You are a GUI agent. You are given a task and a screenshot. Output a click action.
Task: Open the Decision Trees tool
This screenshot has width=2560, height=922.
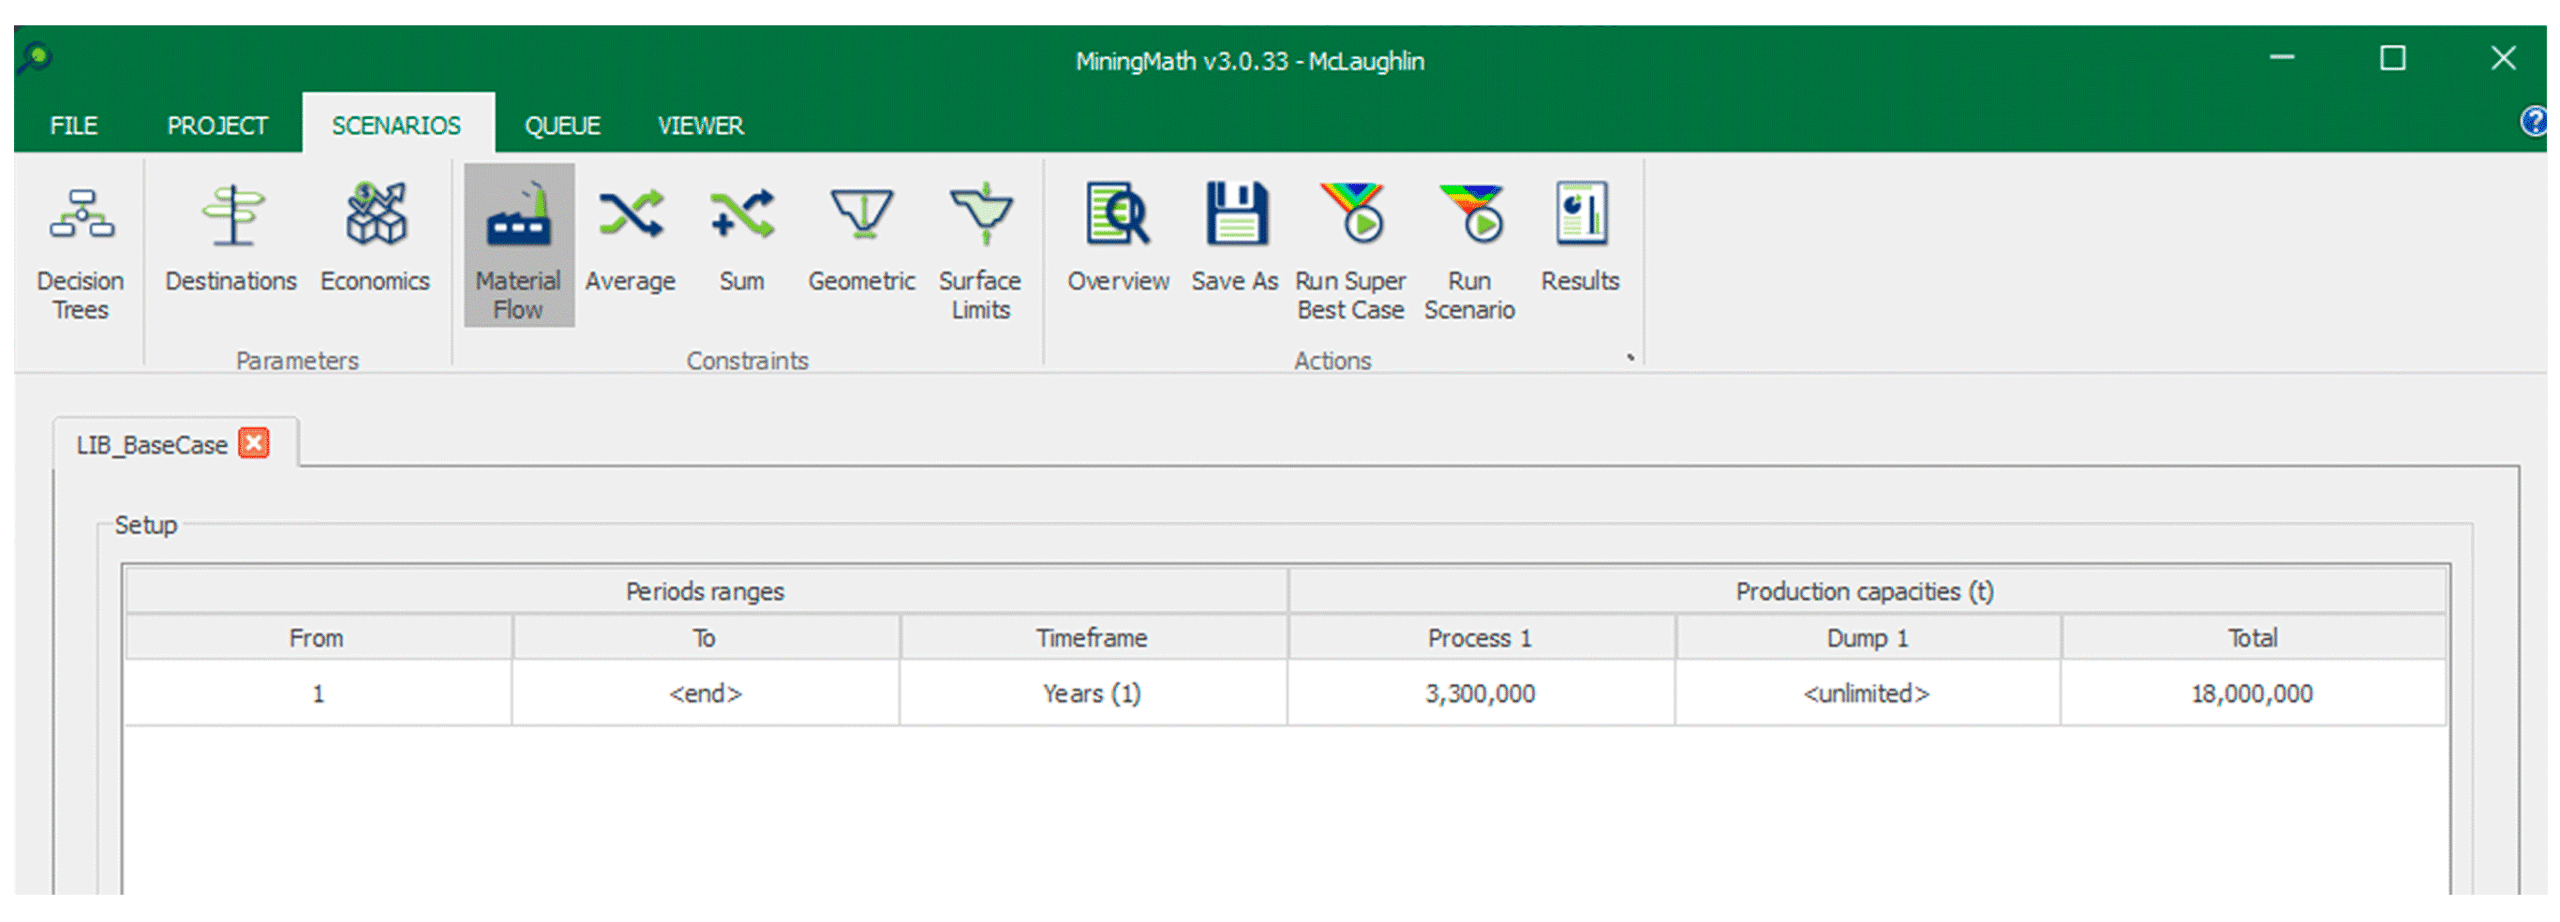click(x=80, y=250)
